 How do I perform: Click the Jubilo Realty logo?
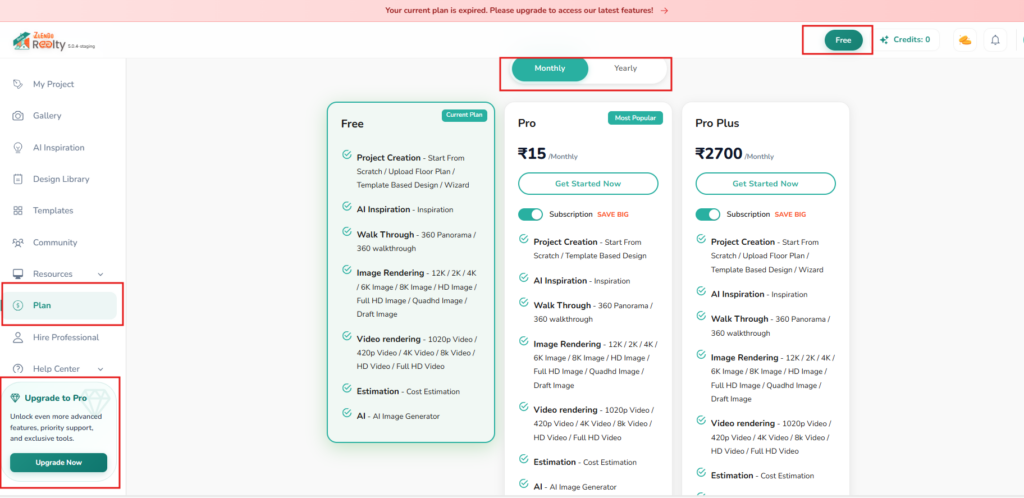(x=42, y=41)
